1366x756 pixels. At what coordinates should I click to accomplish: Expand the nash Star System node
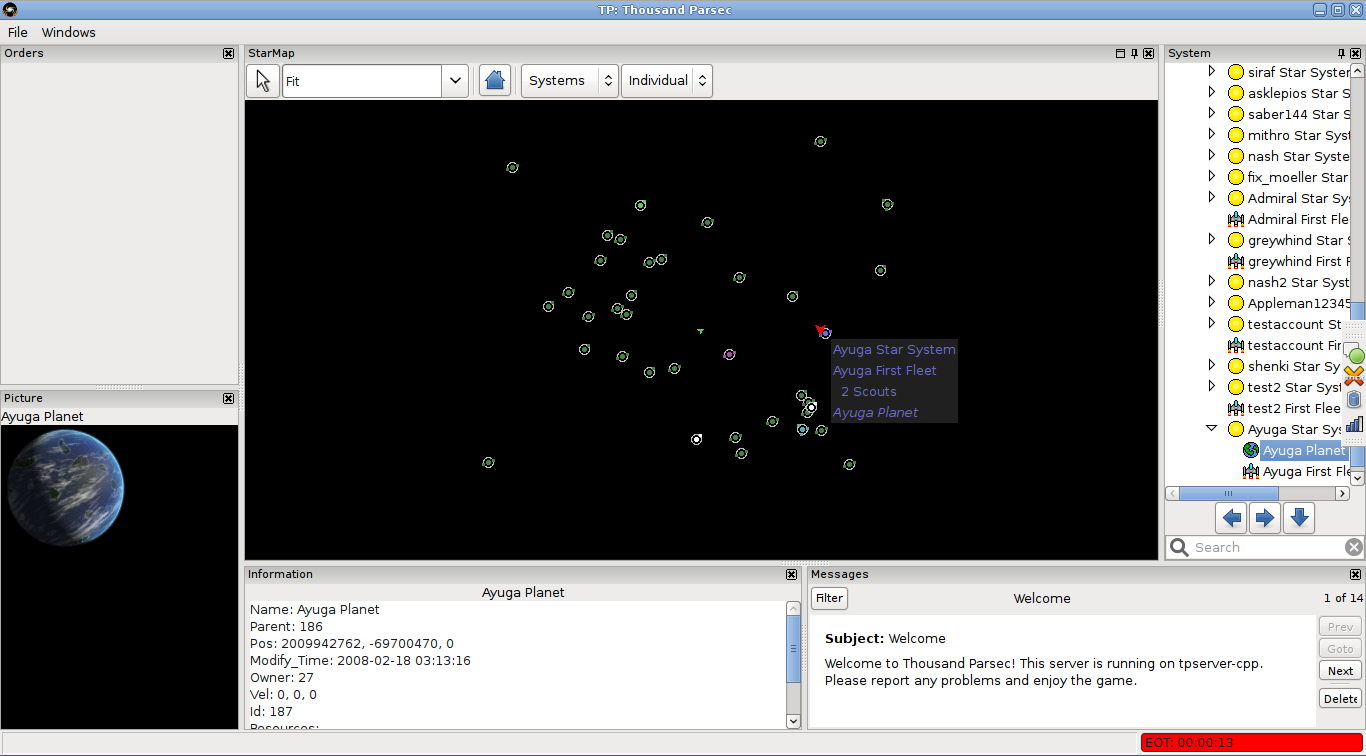click(x=1212, y=156)
